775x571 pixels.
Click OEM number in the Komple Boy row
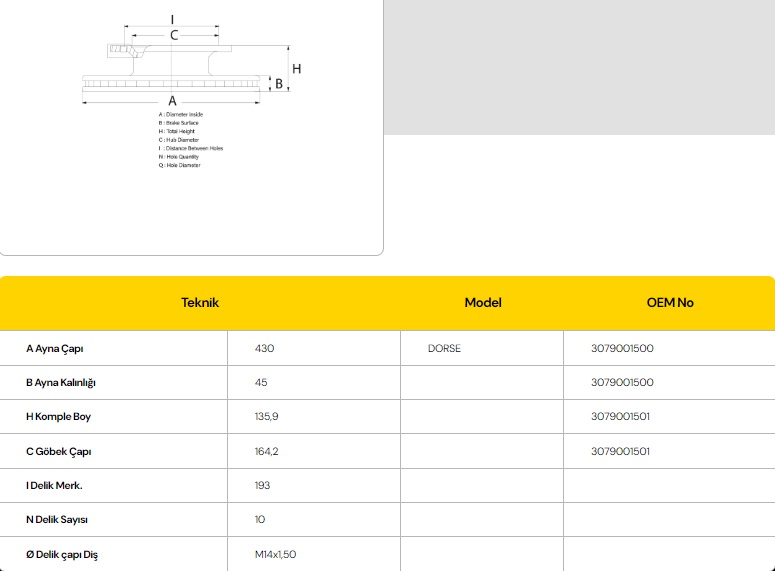point(620,416)
